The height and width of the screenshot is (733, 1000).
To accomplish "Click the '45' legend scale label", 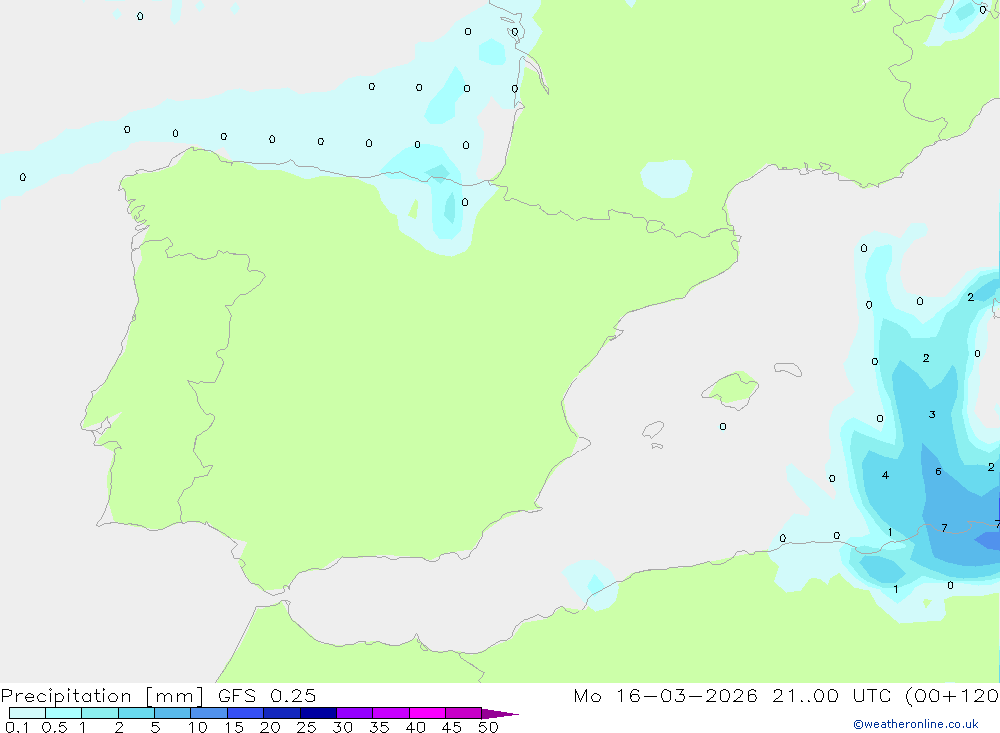I will pyautogui.click(x=452, y=727).
